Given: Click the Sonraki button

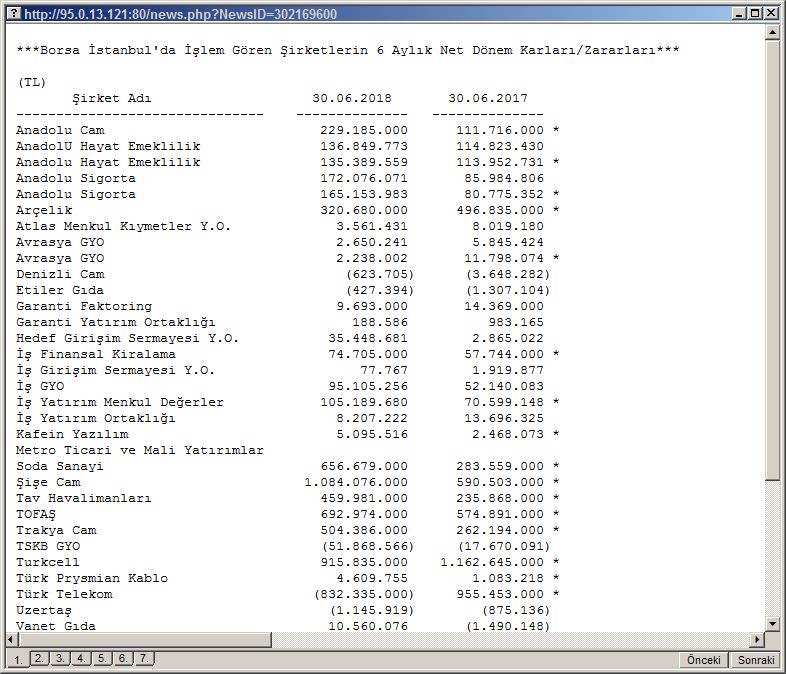Looking at the screenshot, I should click(x=755, y=660).
